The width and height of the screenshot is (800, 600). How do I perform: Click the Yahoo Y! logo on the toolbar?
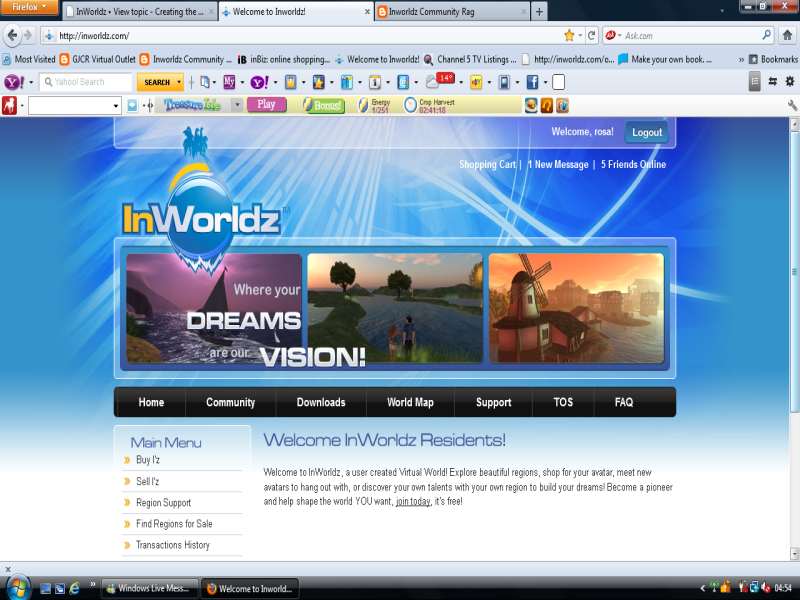coord(14,82)
